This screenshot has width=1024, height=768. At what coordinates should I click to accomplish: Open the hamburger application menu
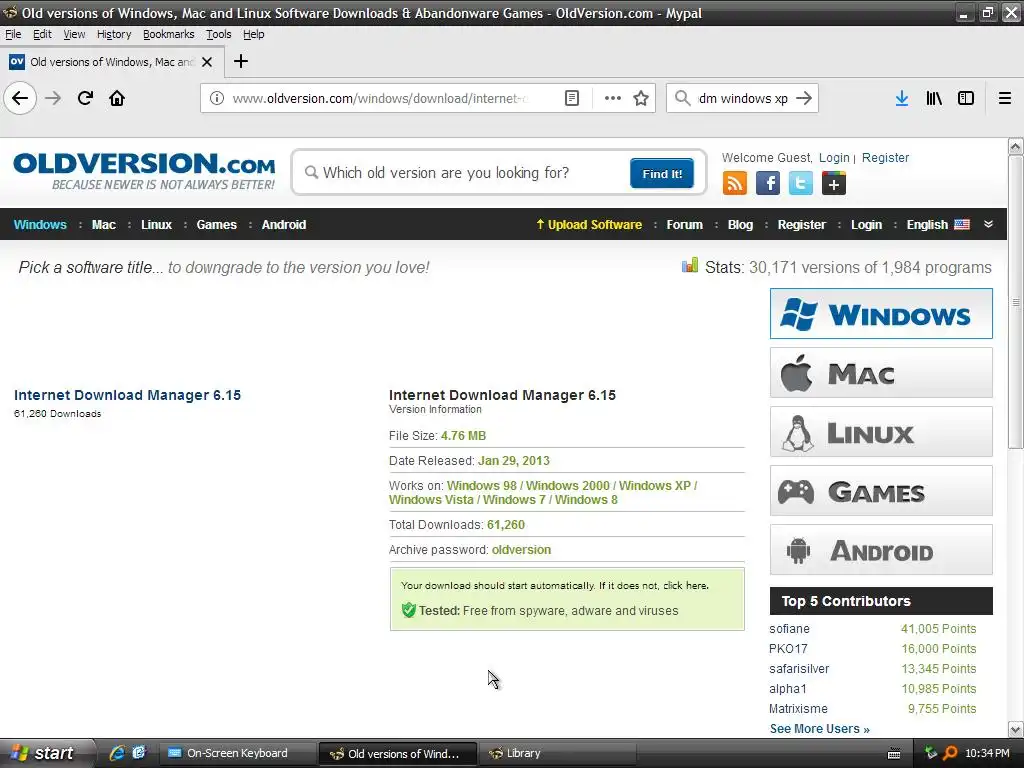click(x=1005, y=99)
